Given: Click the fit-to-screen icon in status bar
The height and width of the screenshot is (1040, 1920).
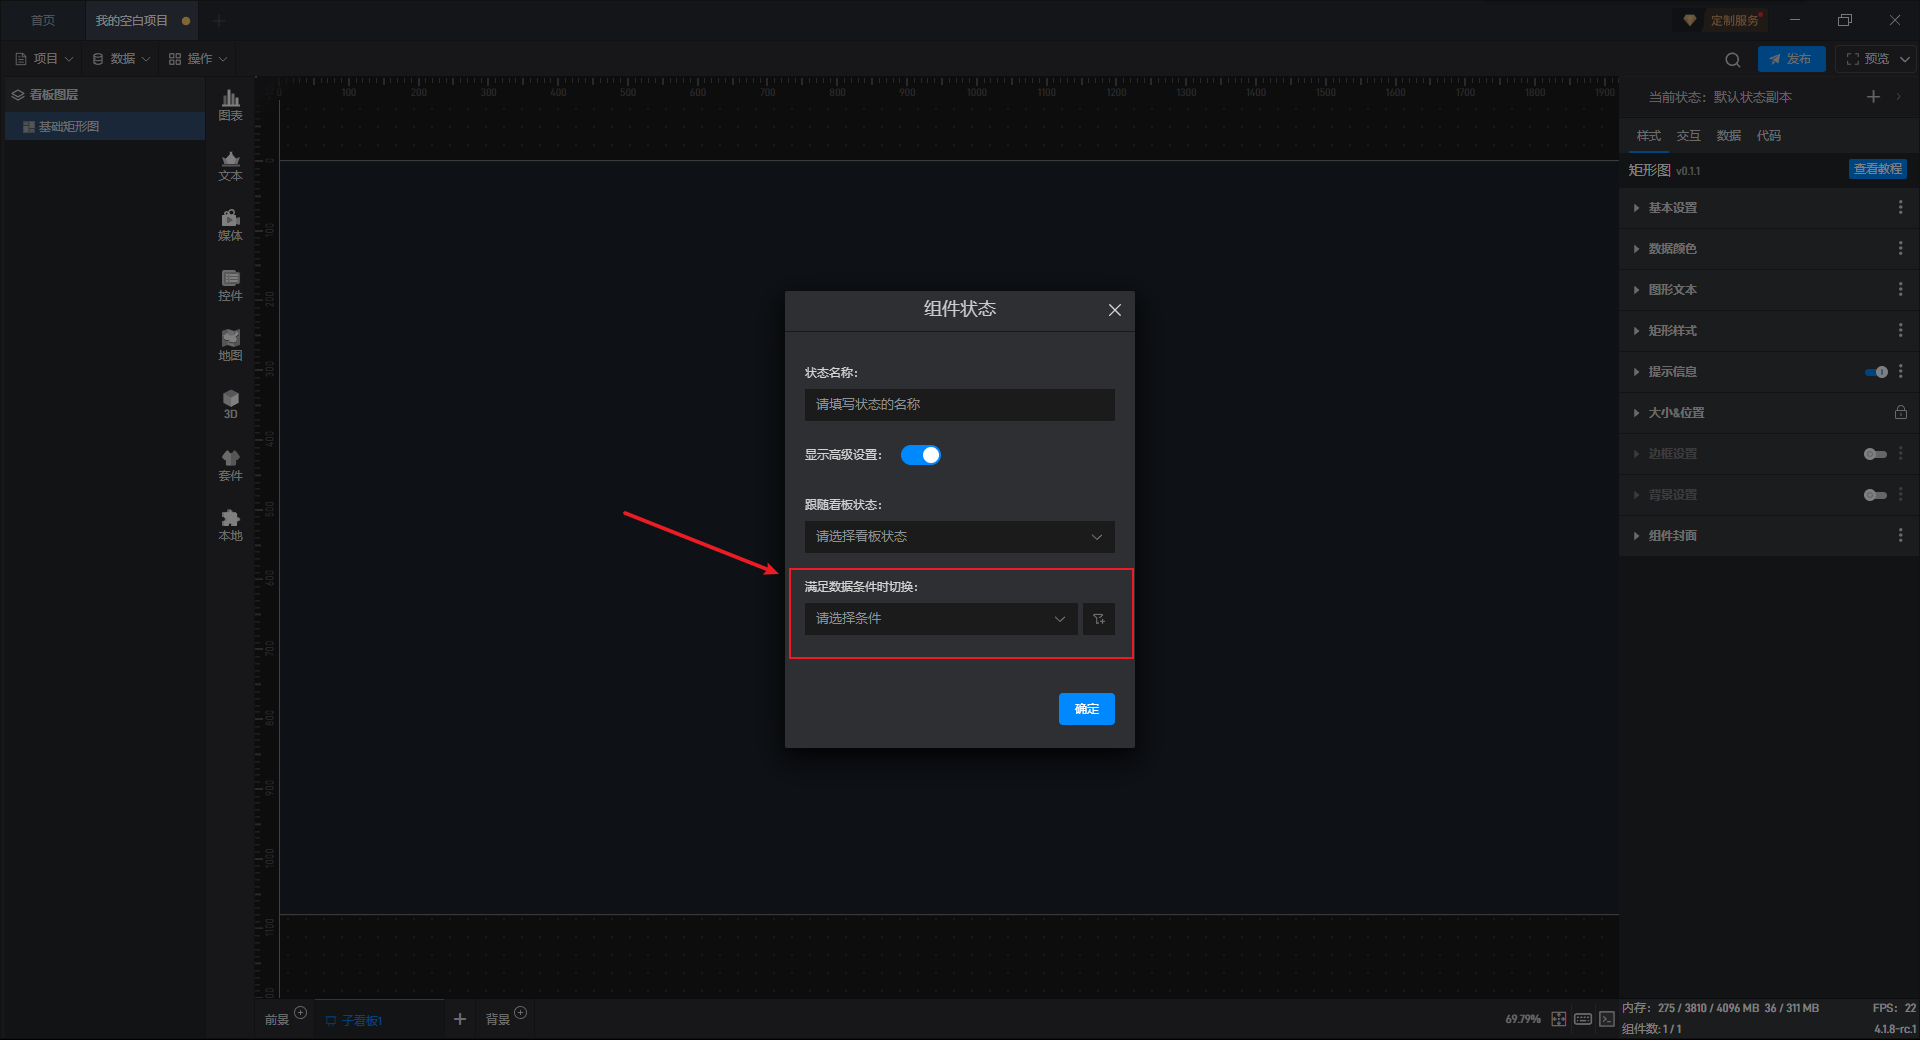Looking at the screenshot, I should coord(1559,1019).
